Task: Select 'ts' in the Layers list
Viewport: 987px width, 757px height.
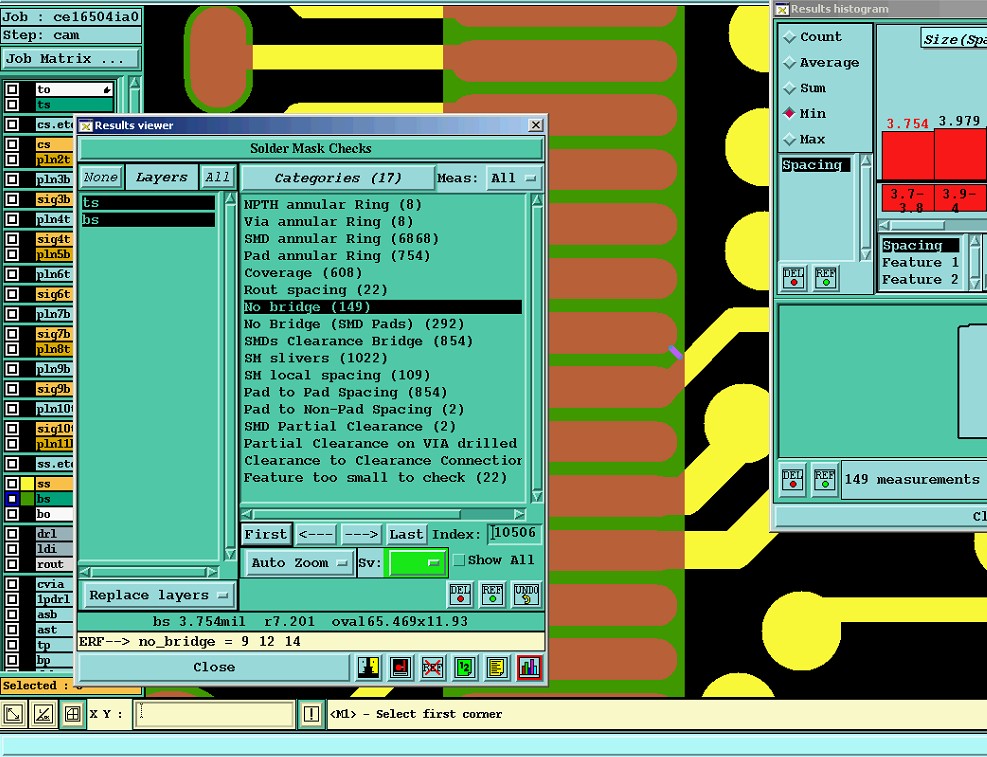Action: pyautogui.click(x=149, y=203)
